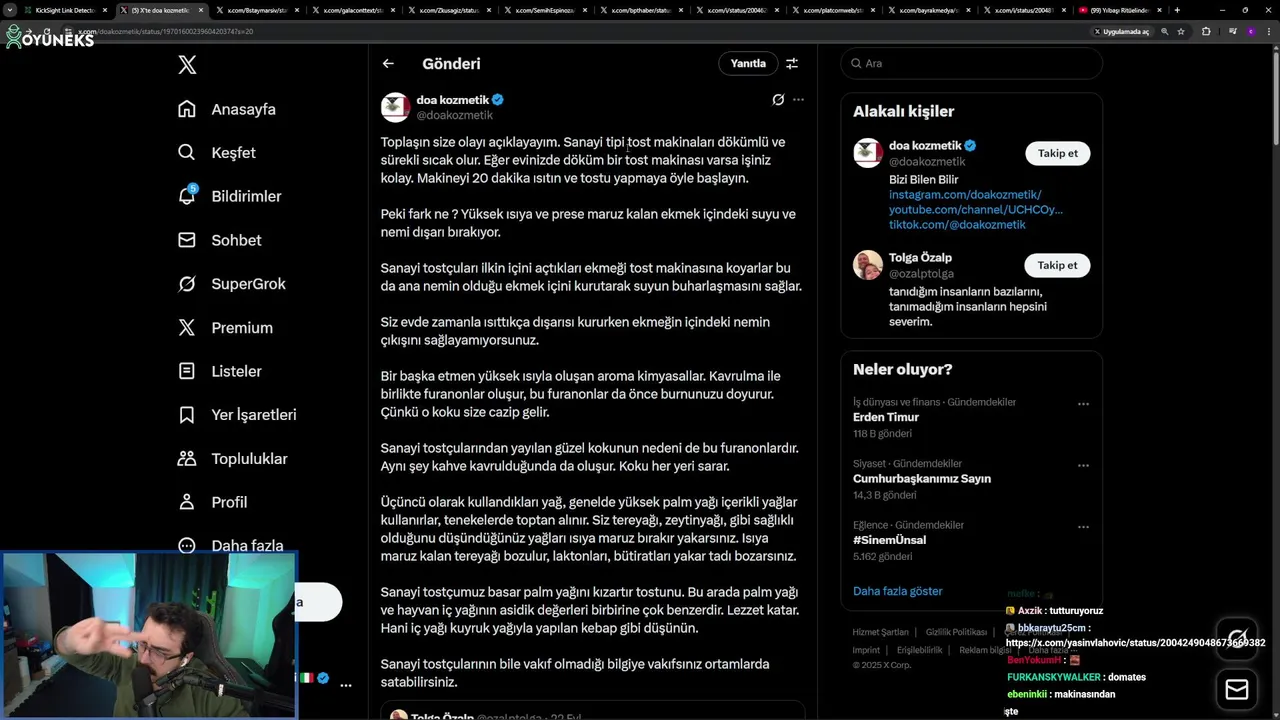Open Reklam bilgisi footer link

click(985, 650)
